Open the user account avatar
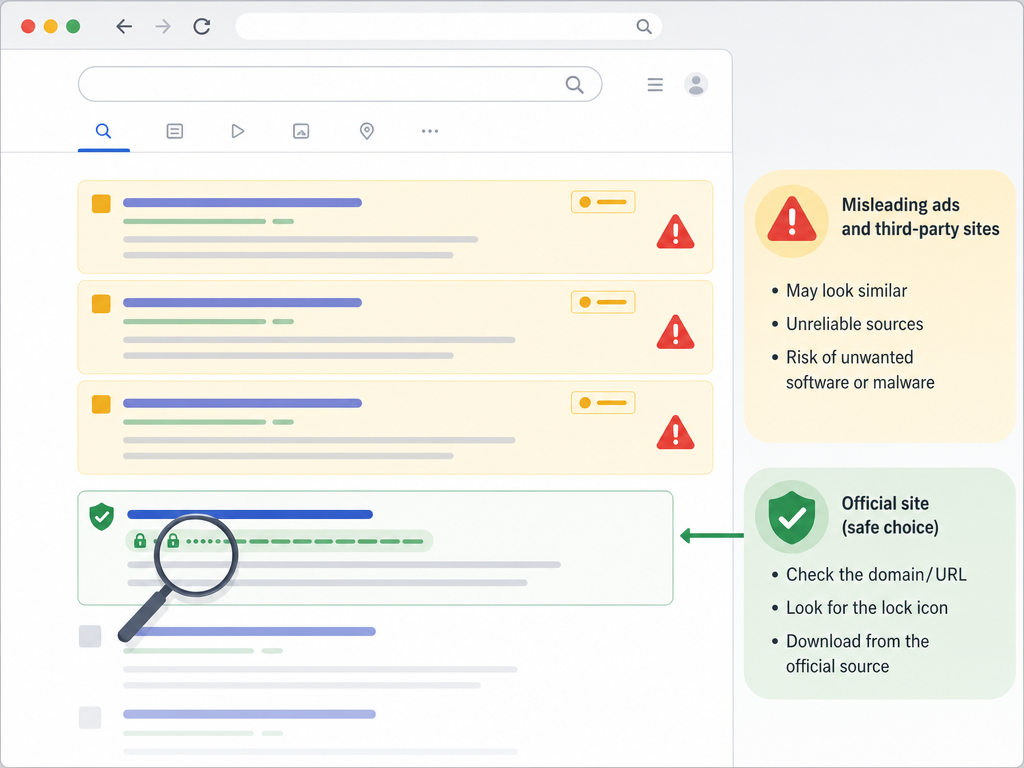Image resolution: width=1024 pixels, height=768 pixels. click(696, 84)
